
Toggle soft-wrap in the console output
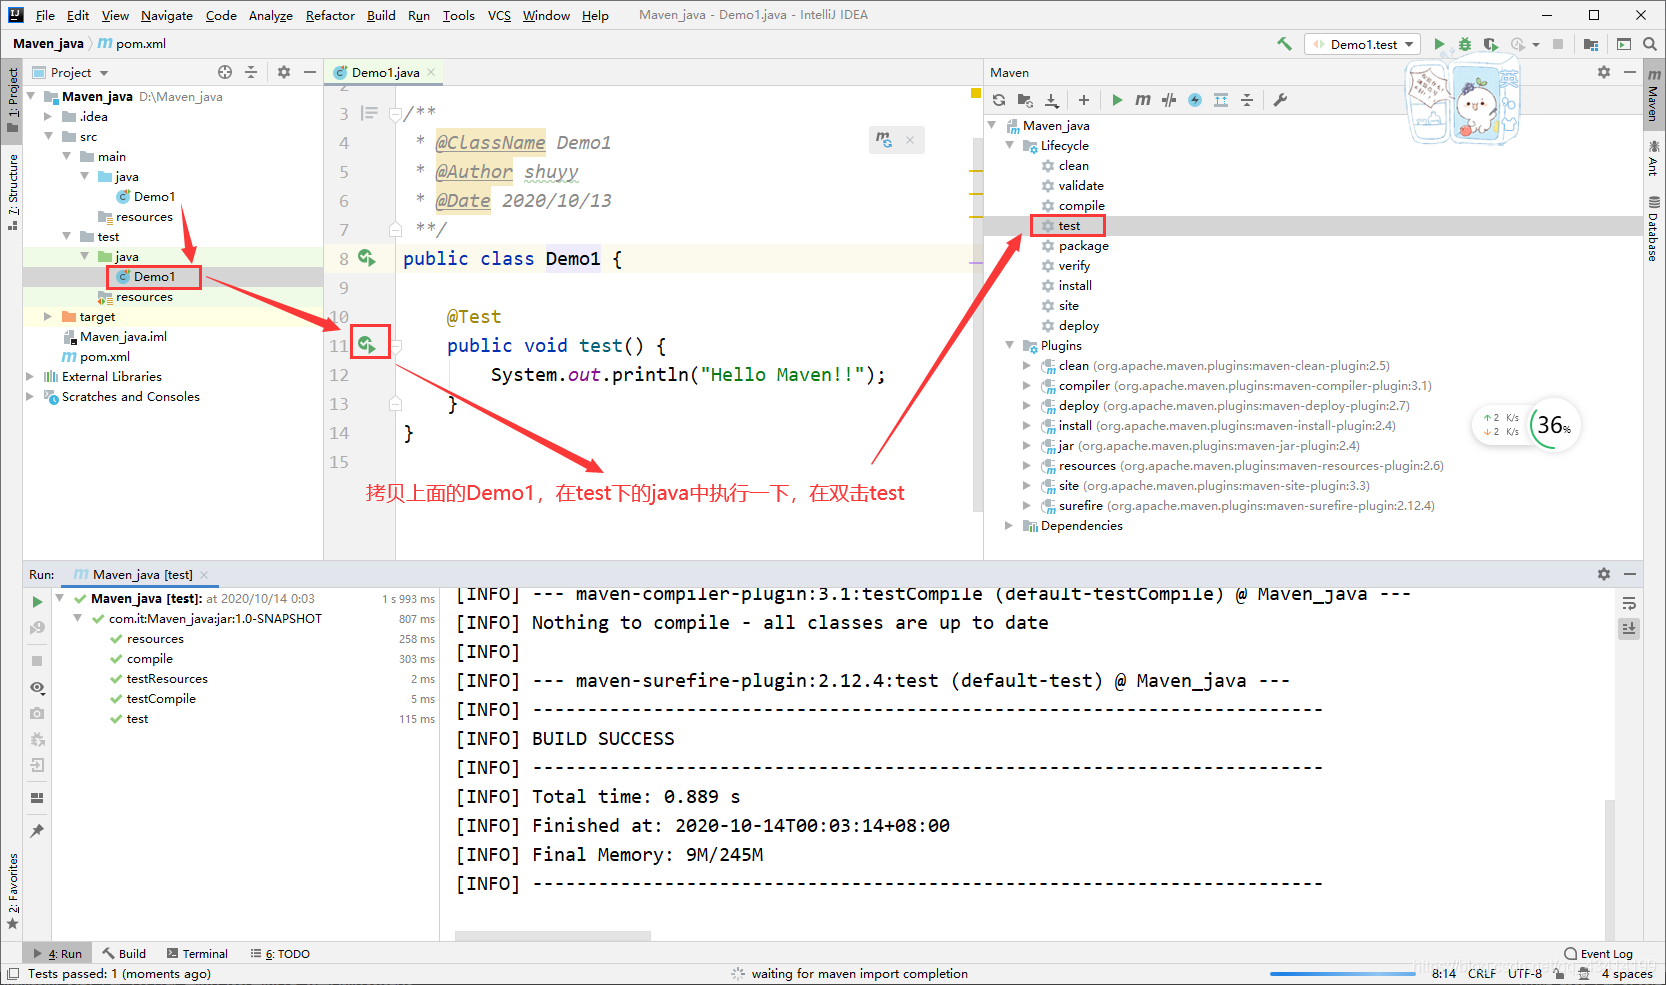coord(1629,603)
